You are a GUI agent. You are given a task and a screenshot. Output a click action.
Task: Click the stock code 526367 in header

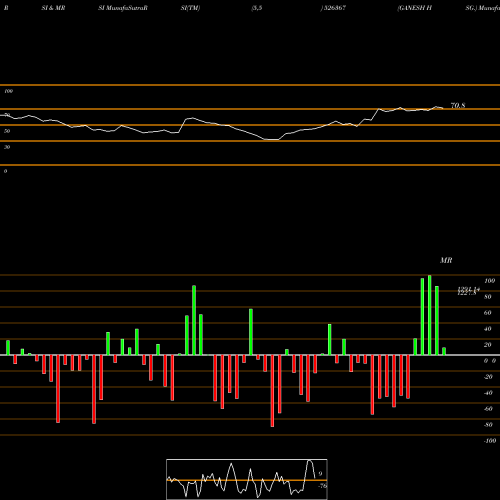334,8
